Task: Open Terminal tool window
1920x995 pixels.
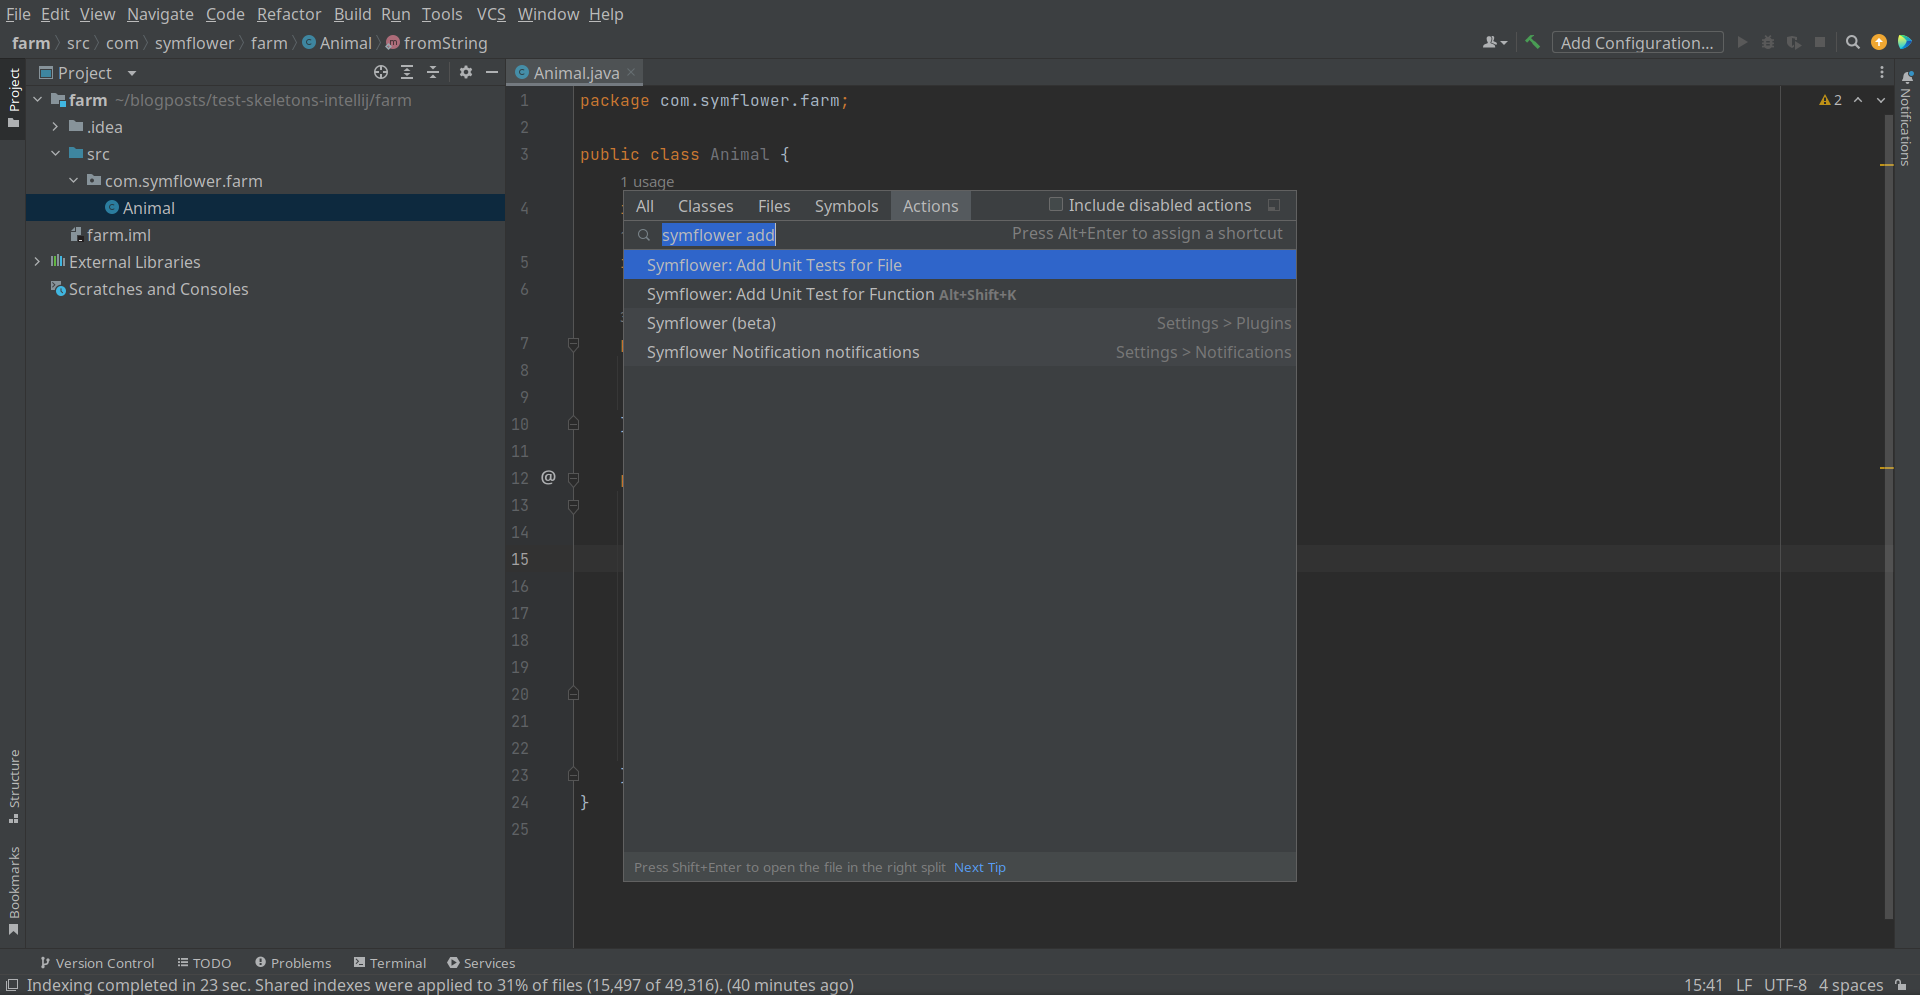Action: pyautogui.click(x=390, y=963)
